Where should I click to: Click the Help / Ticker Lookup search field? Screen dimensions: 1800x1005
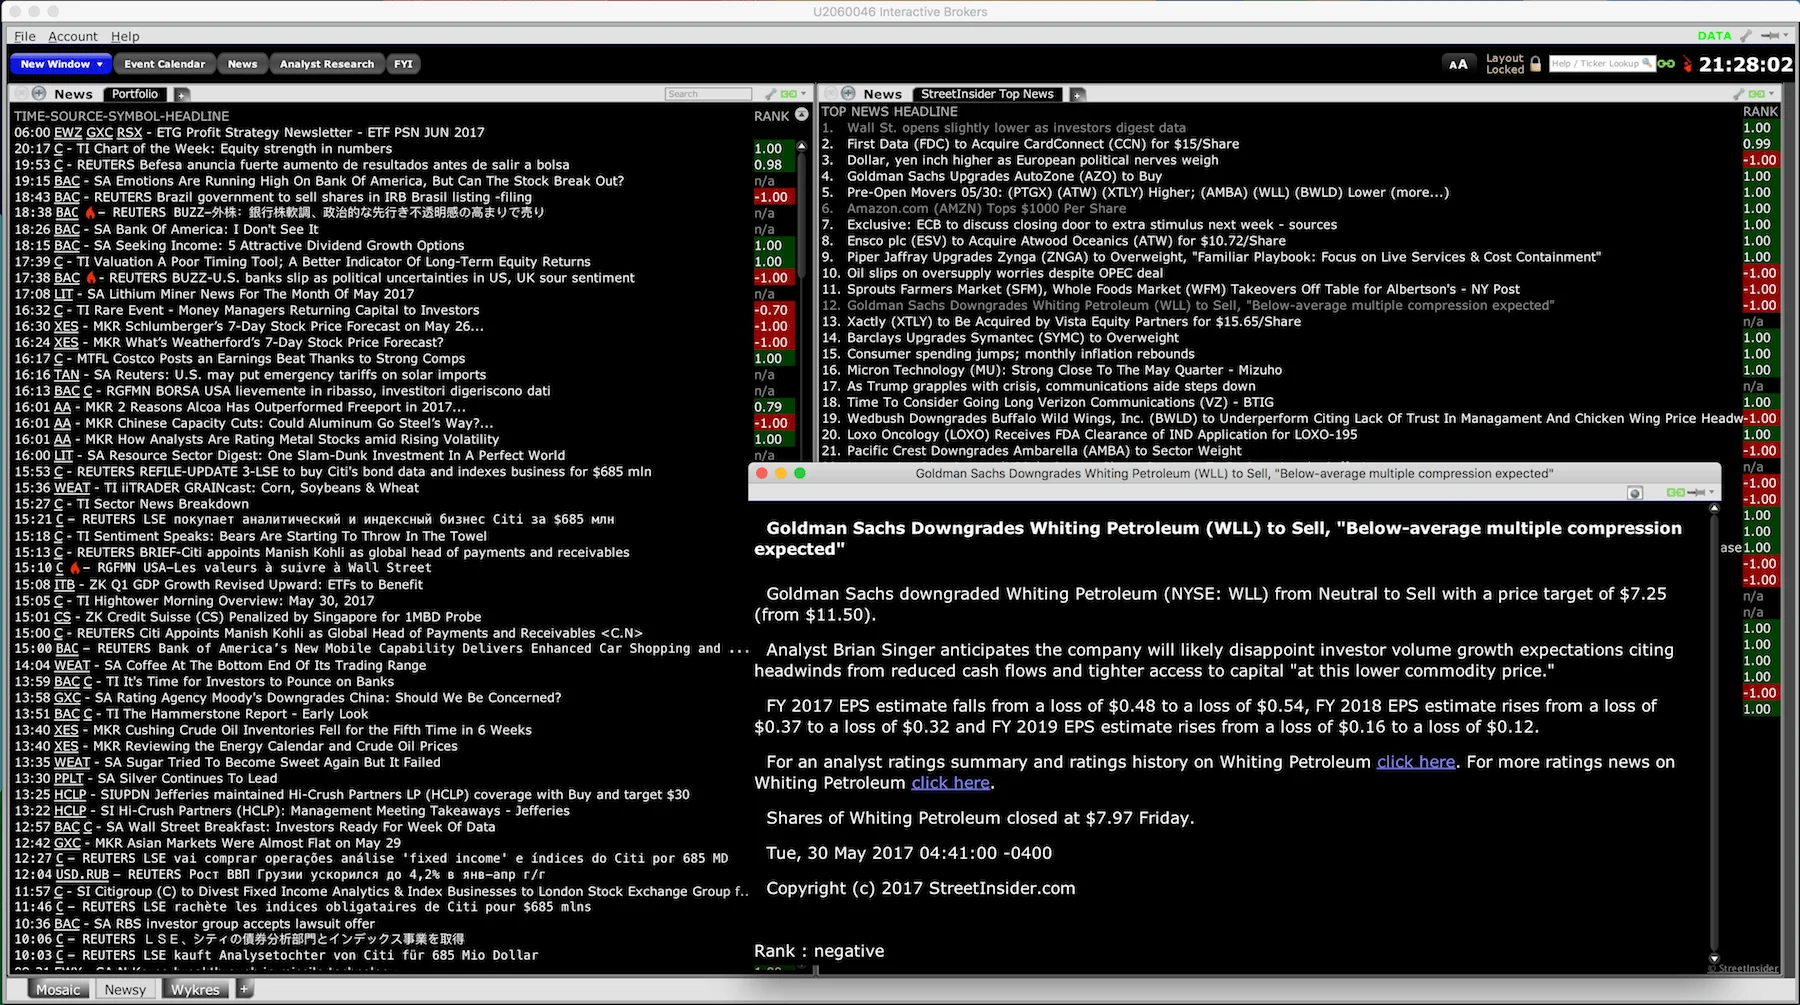(1602, 64)
